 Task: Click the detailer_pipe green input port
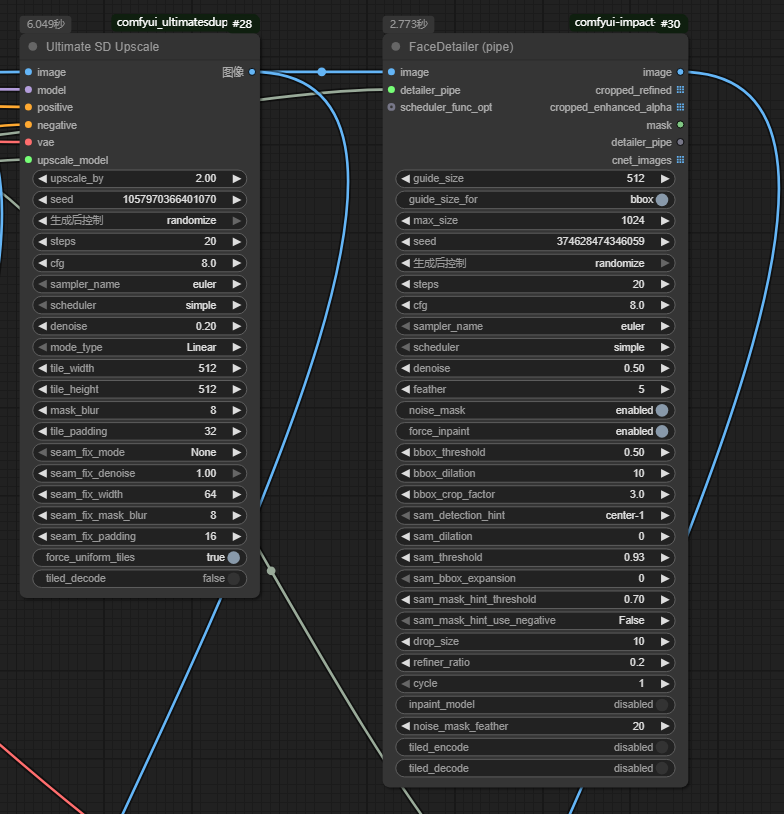coord(391,90)
